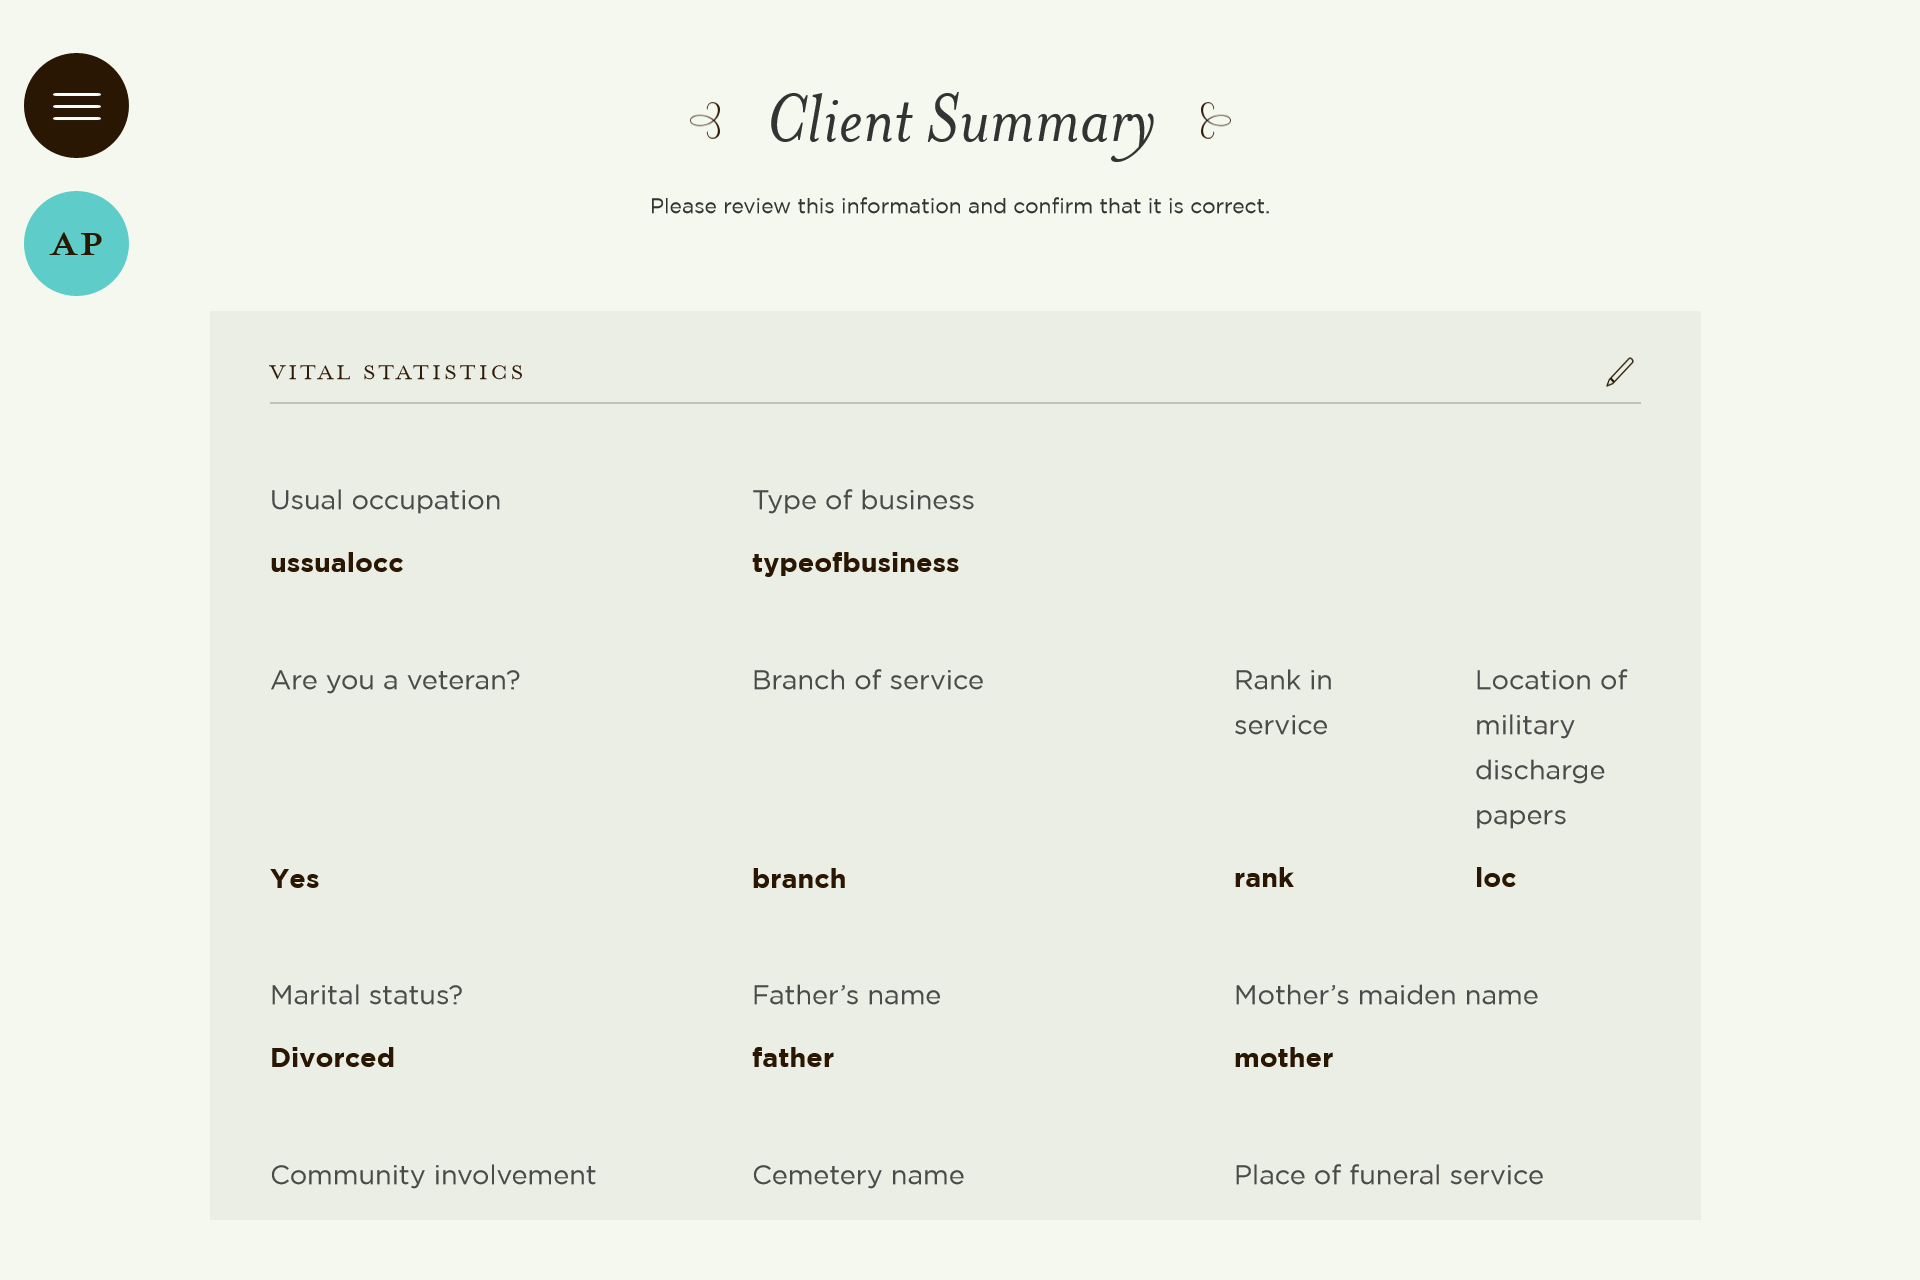The width and height of the screenshot is (1920, 1280).
Task: Click the review information instruction text
Action: tap(960, 206)
